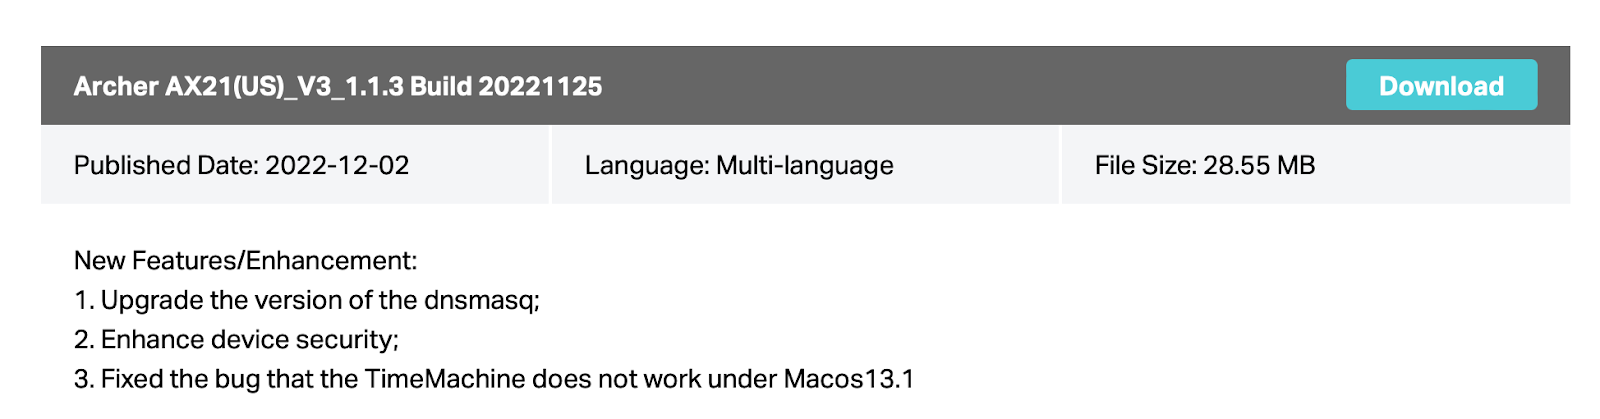Click the Macos13.1 text

point(849,379)
